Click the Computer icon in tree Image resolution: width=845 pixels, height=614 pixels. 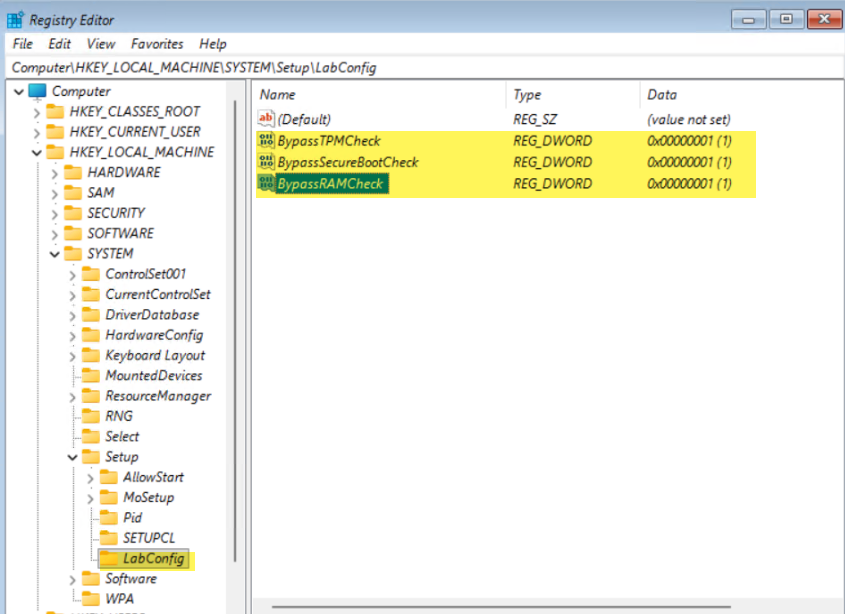point(38,91)
